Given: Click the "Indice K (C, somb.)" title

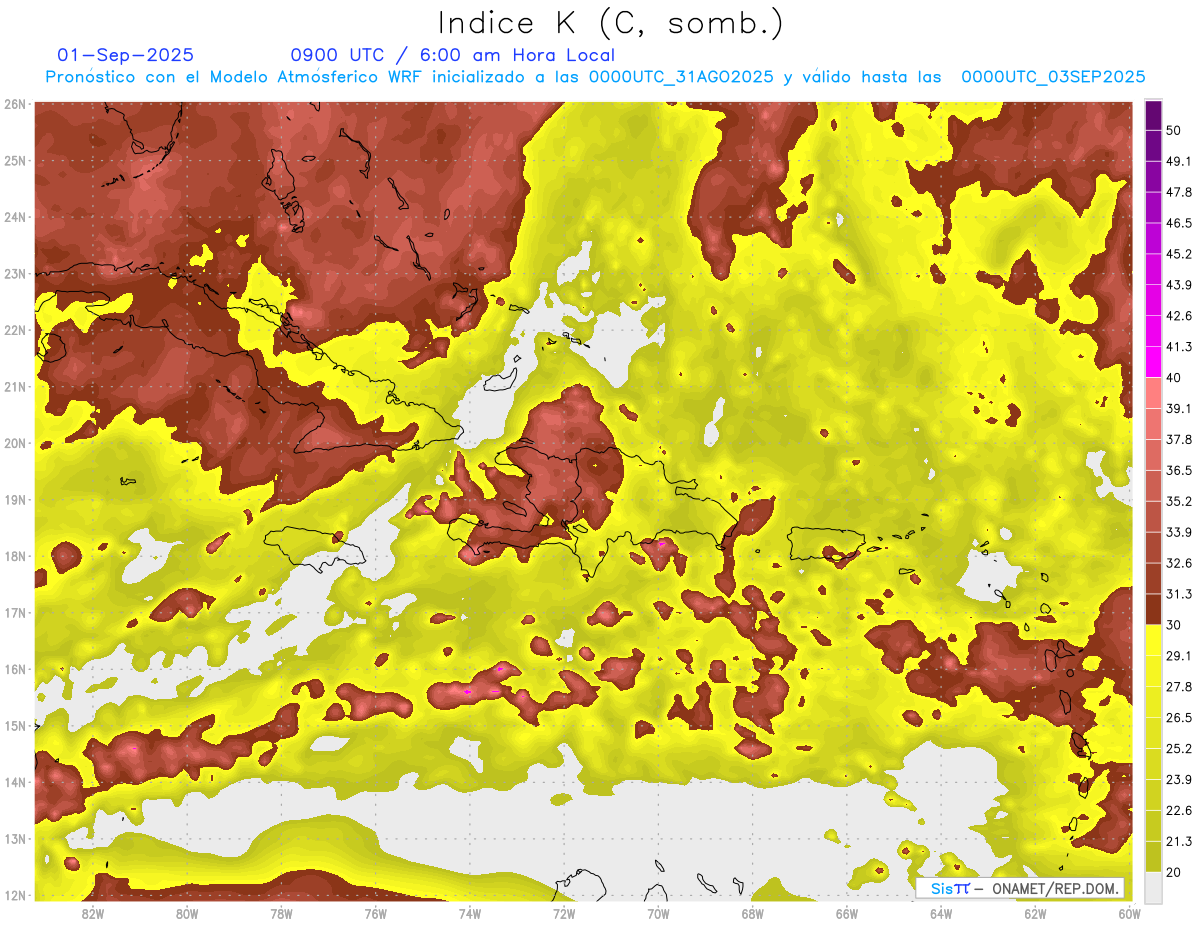Looking at the screenshot, I should (x=611, y=23).
